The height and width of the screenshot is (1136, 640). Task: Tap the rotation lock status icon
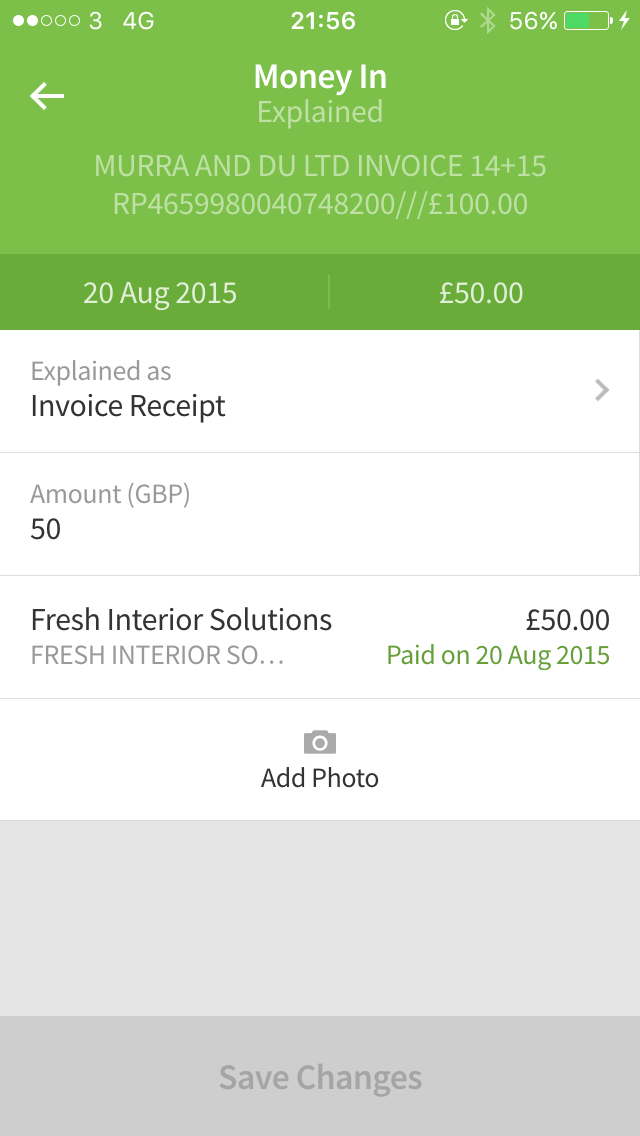click(455, 20)
